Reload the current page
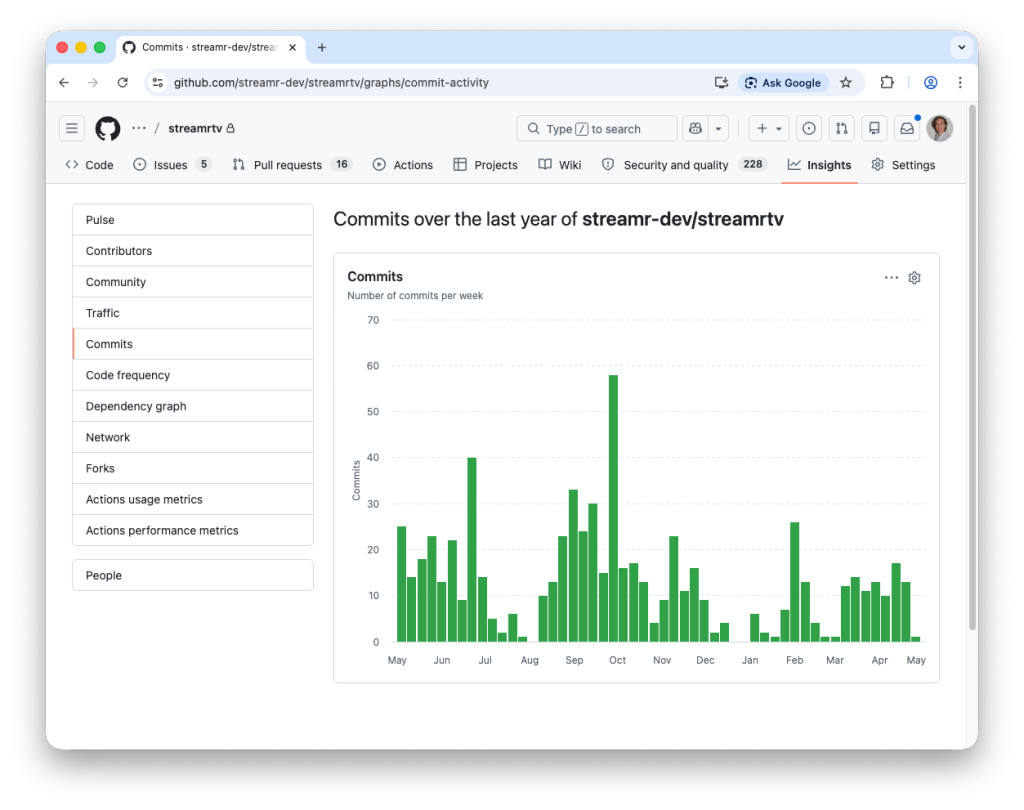 122,82
